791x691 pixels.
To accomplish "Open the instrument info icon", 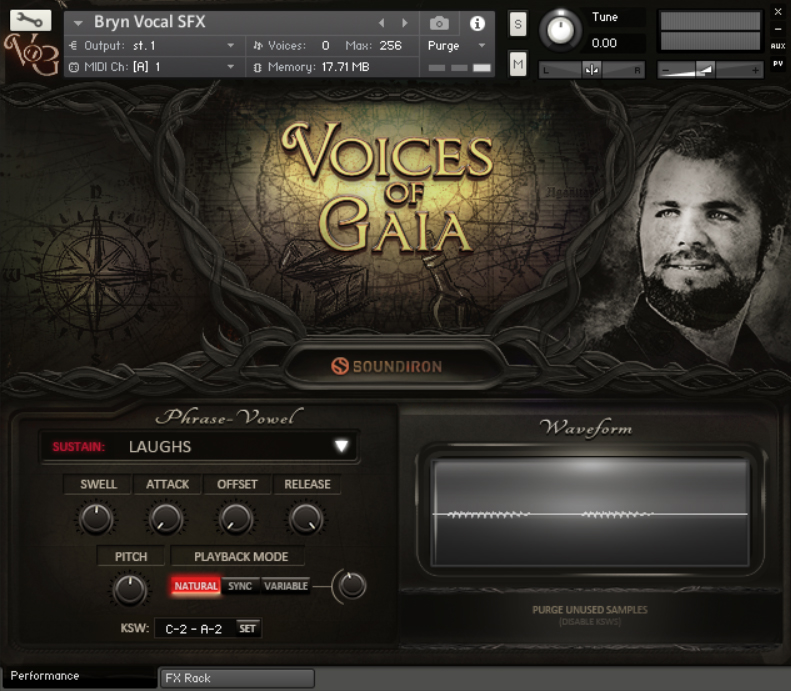I will [x=477, y=23].
